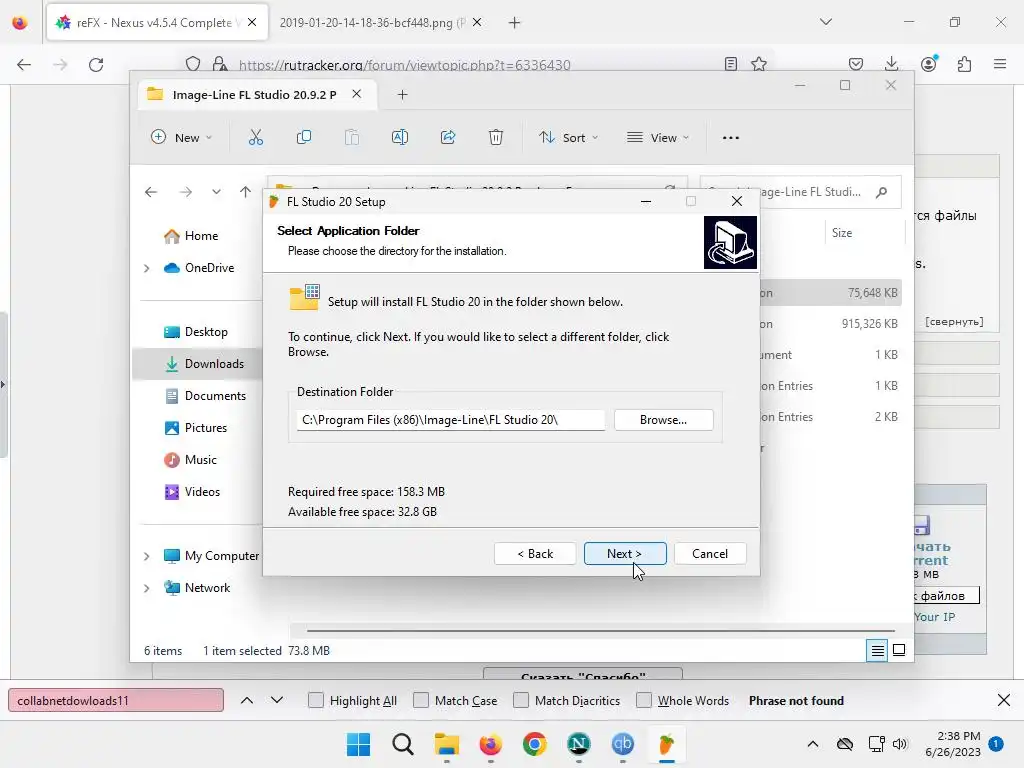Click Next in FL Studio Setup
This screenshot has width=1024, height=768.
625,553
